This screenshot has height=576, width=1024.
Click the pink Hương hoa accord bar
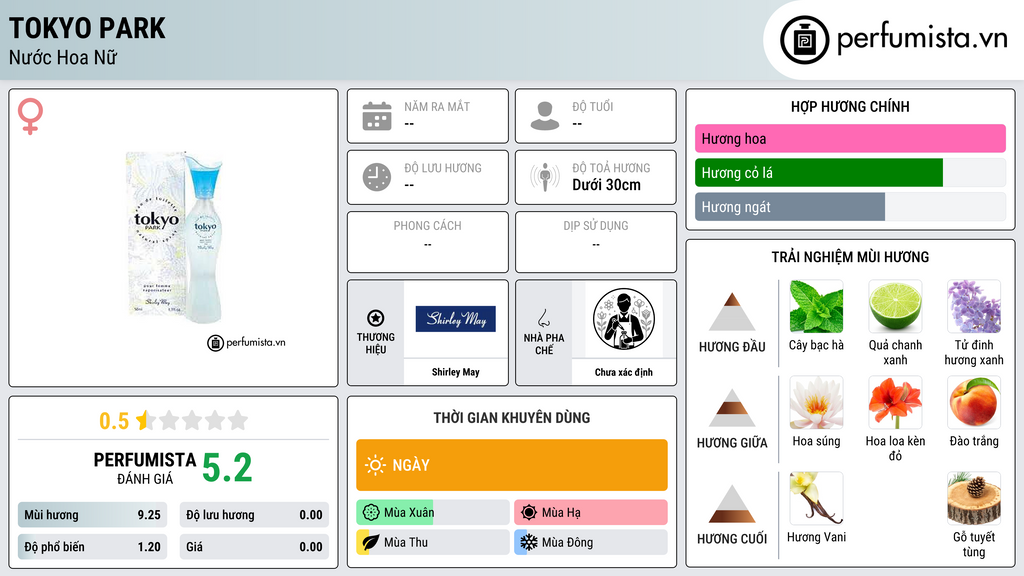click(850, 138)
